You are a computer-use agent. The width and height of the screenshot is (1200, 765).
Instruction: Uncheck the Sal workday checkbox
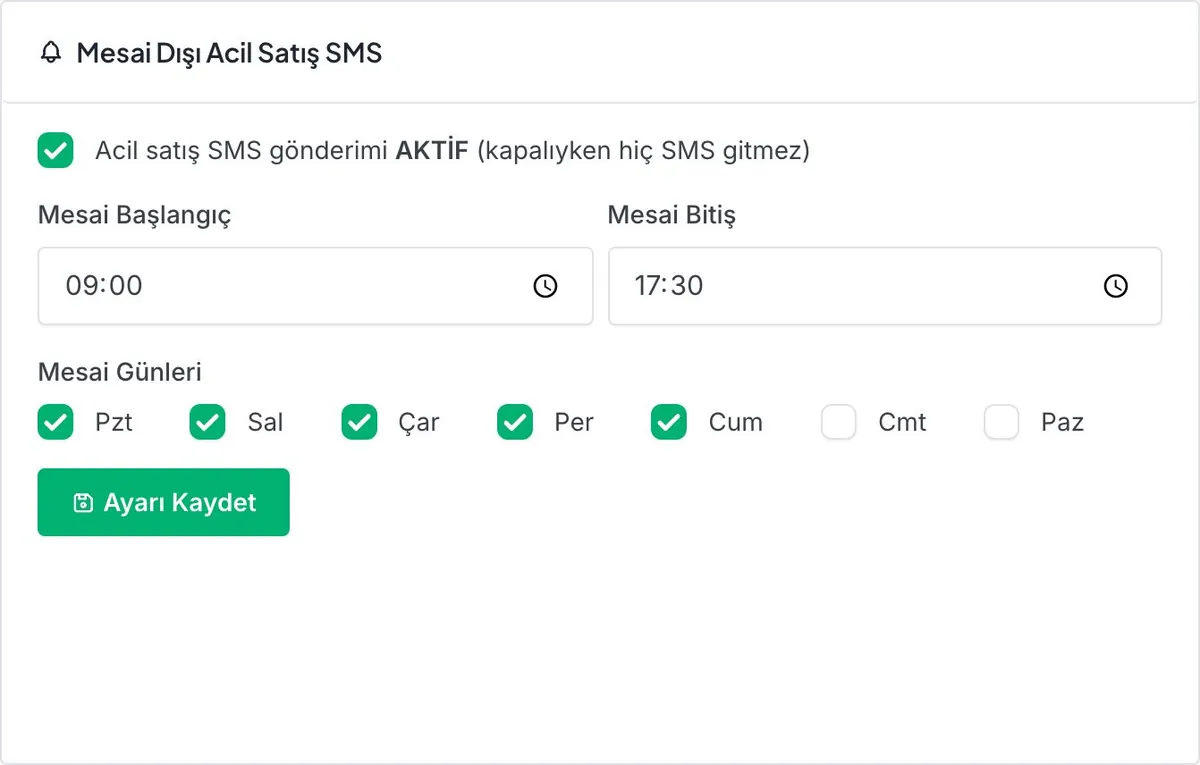pyautogui.click(x=208, y=422)
